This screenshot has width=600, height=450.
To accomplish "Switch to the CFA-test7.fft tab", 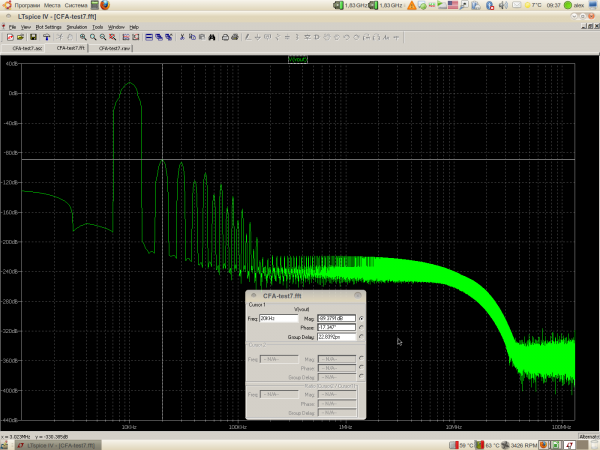I will tap(67, 48).
